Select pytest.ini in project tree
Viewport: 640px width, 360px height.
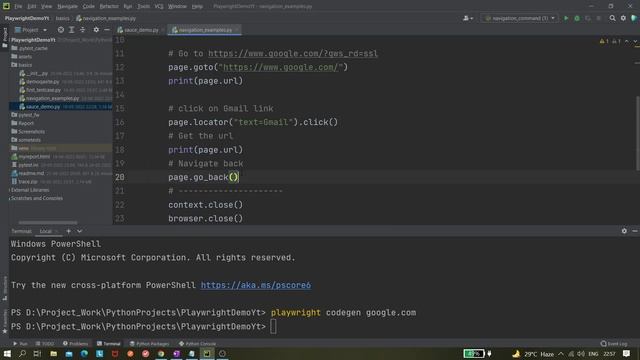[28, 165]
